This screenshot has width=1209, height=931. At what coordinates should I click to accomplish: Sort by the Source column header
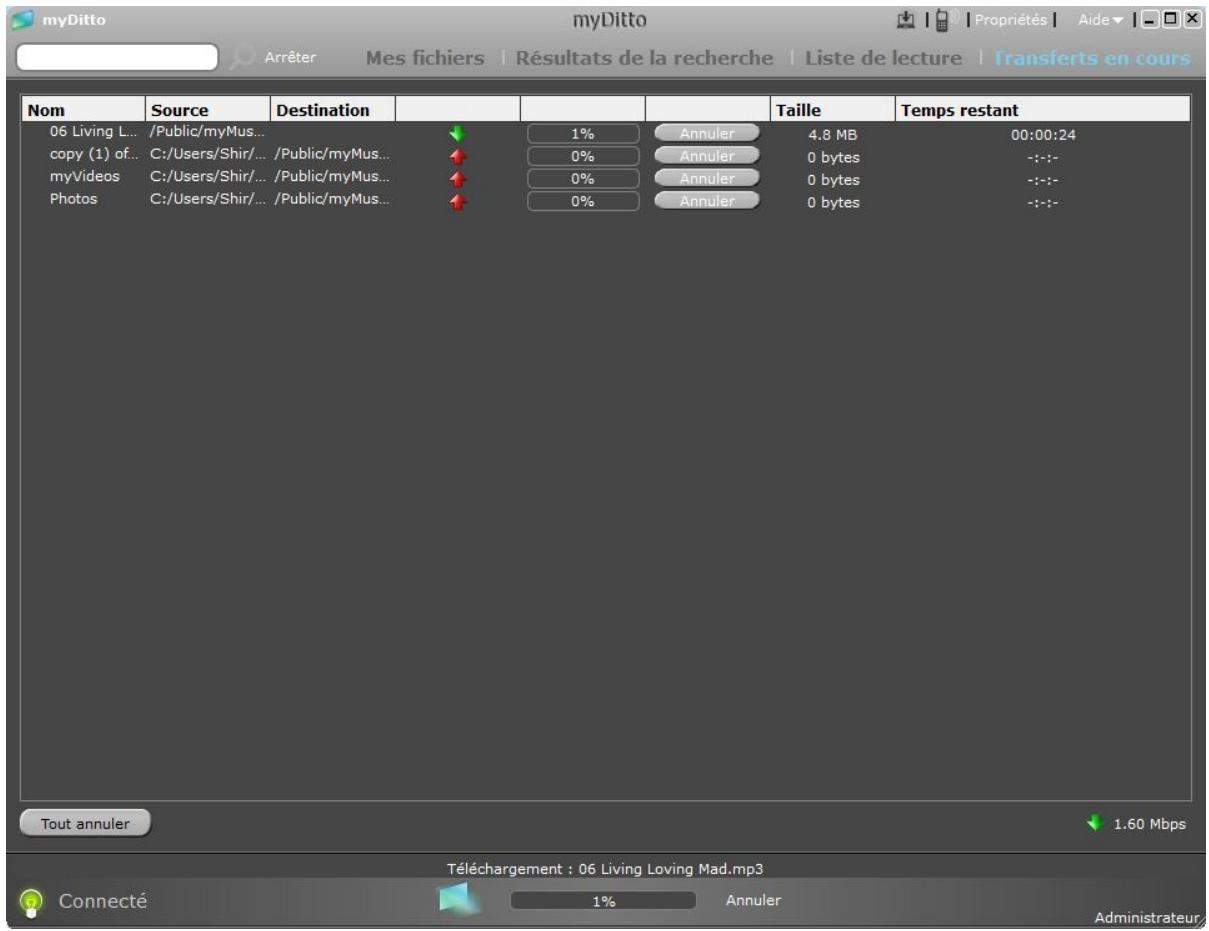tap(208, 110)
